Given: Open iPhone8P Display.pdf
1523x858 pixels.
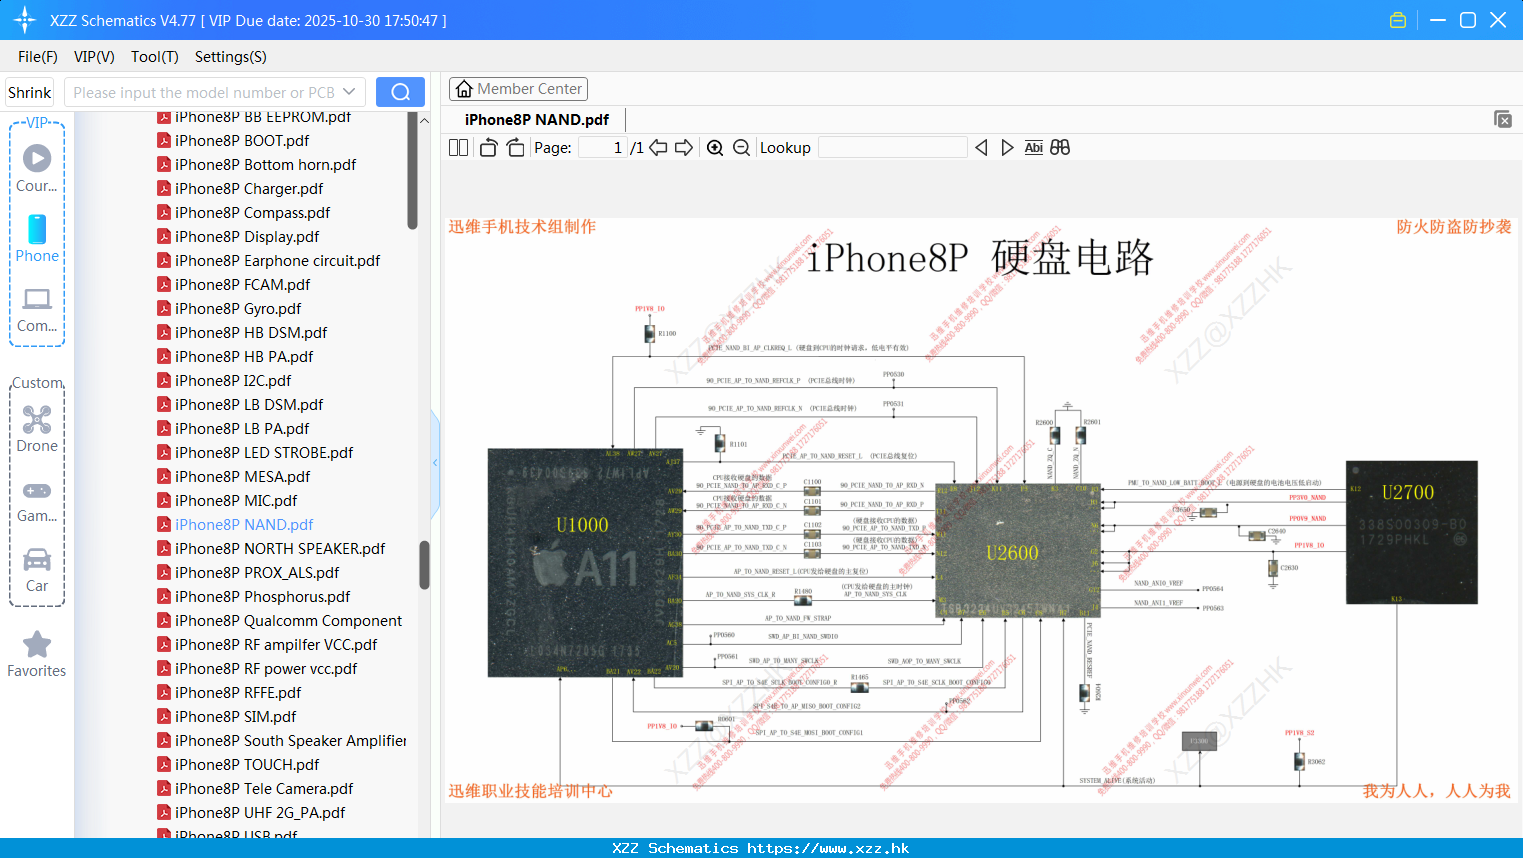Looking at the screenshot, I should point(247,237).
